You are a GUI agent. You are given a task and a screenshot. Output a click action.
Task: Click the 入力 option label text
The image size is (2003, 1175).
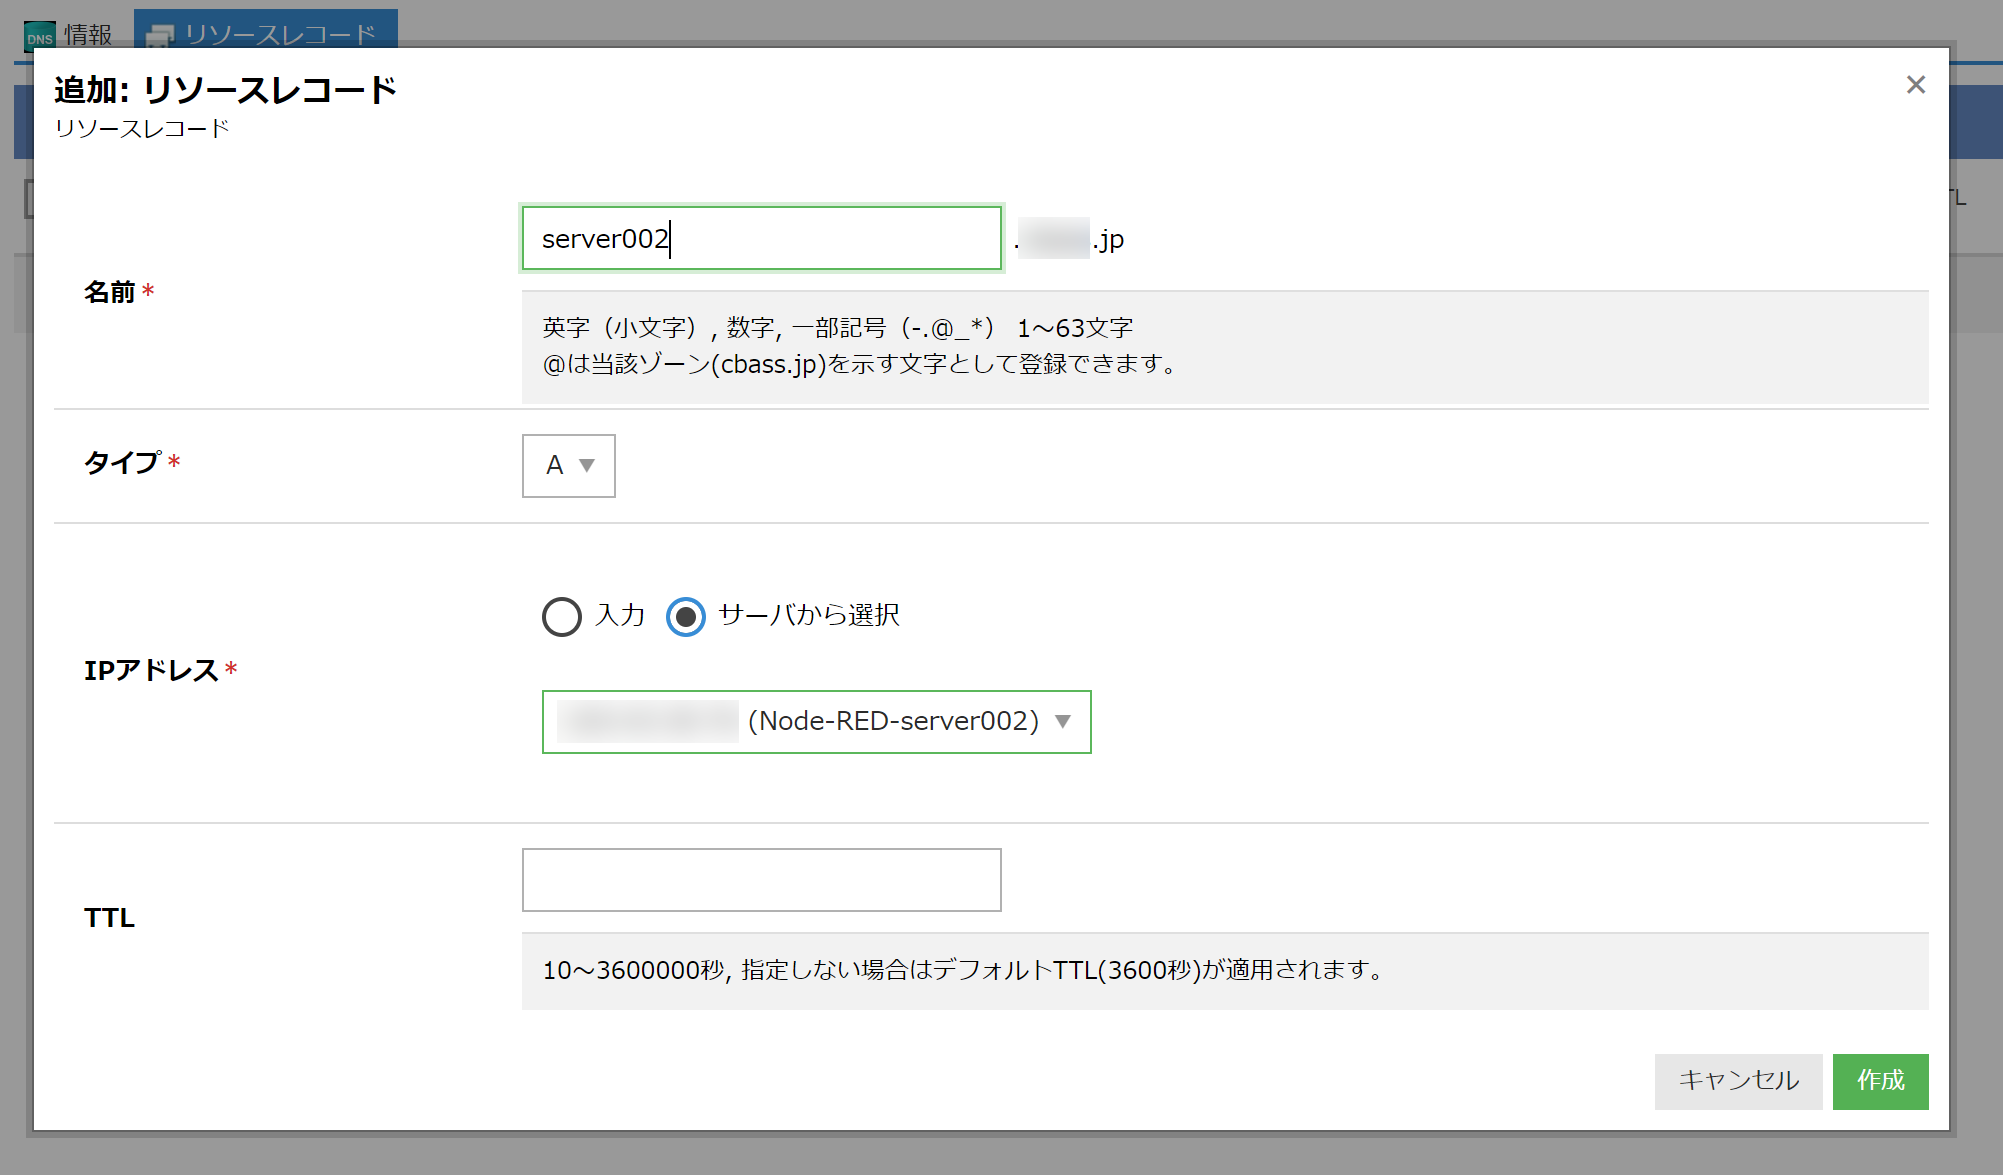(620, 615)
